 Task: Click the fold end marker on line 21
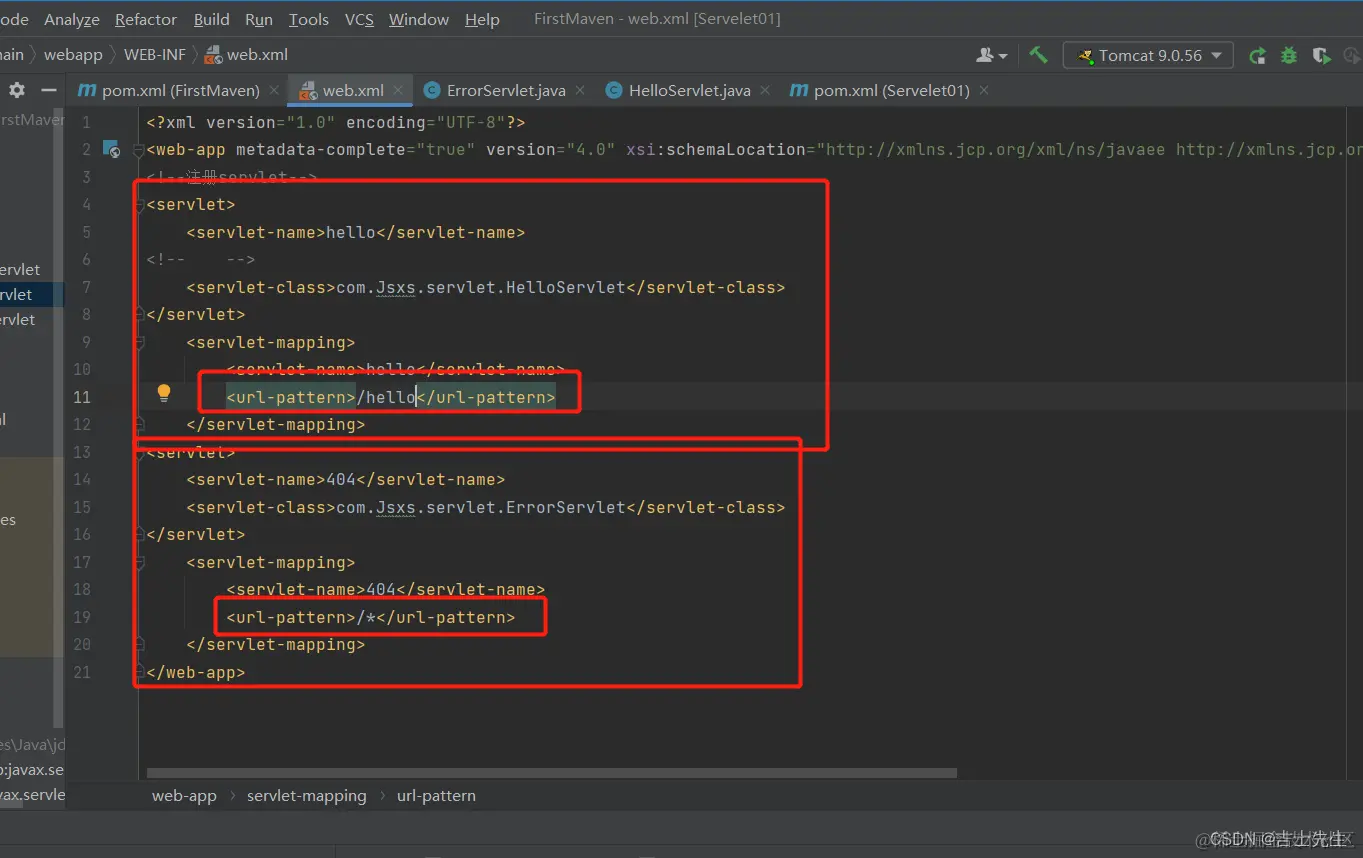(140, 672)
